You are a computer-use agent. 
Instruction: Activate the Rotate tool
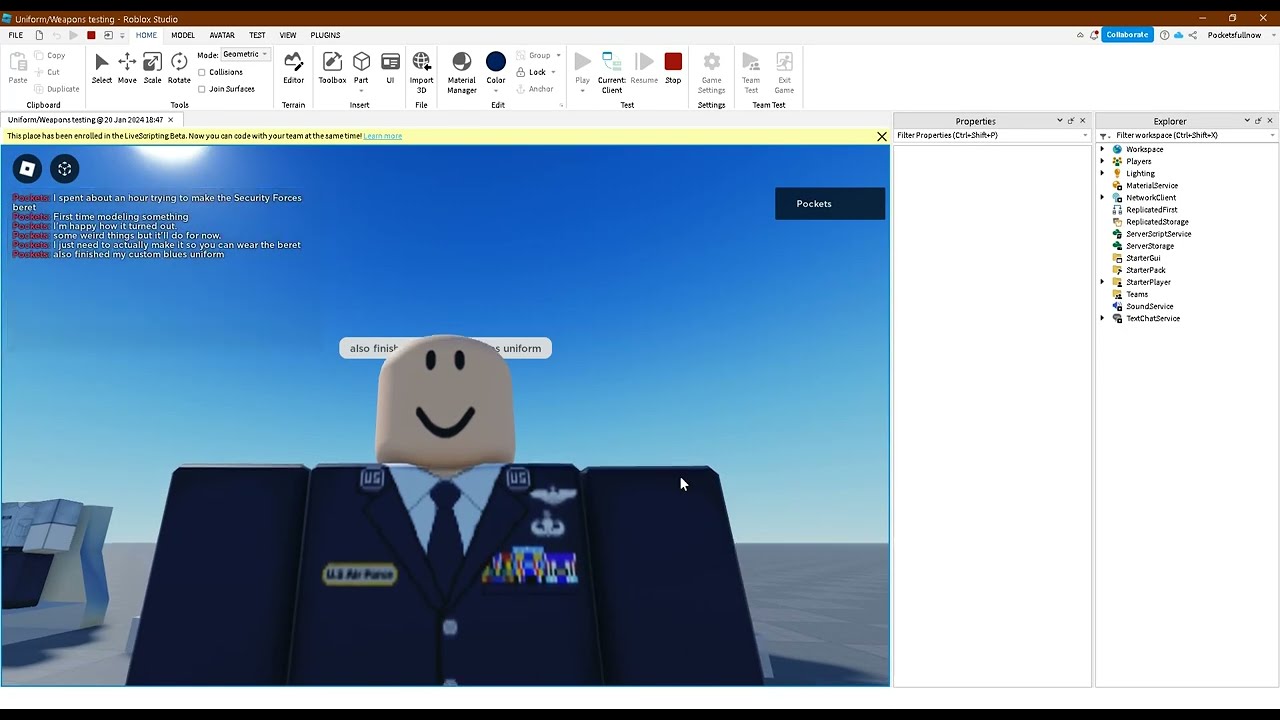coord(179,68)
